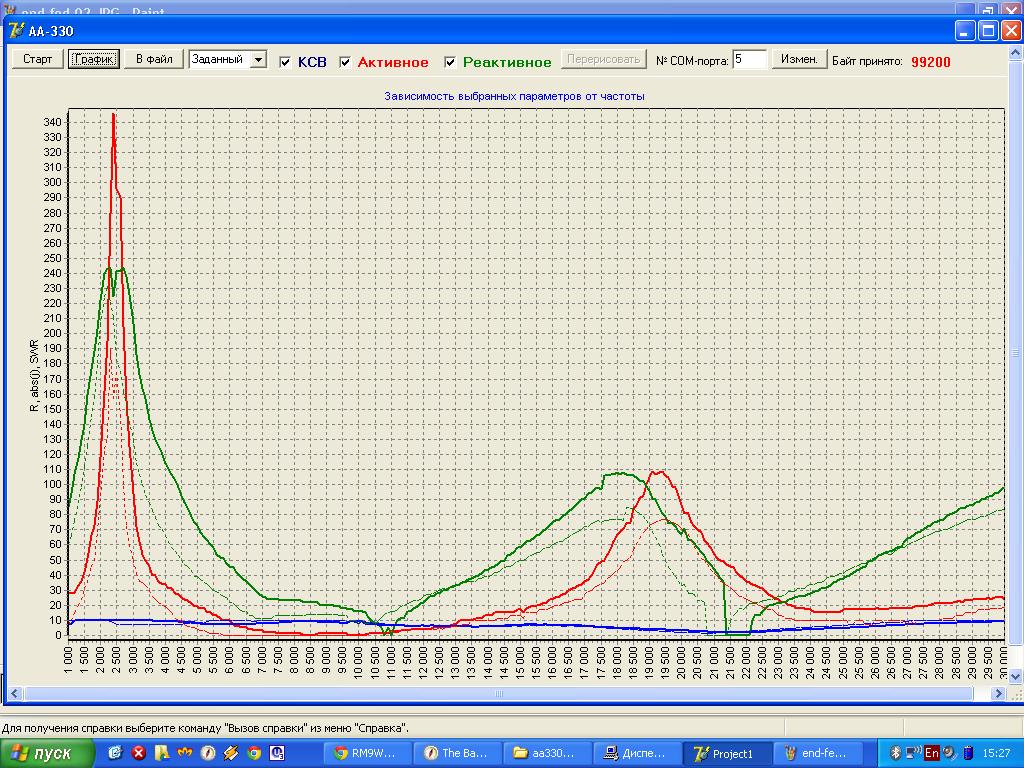The width and height of the screenshot is (1024, 768).
Task: Maximize the AA-330 window
Action: click(x=989, y=31)
